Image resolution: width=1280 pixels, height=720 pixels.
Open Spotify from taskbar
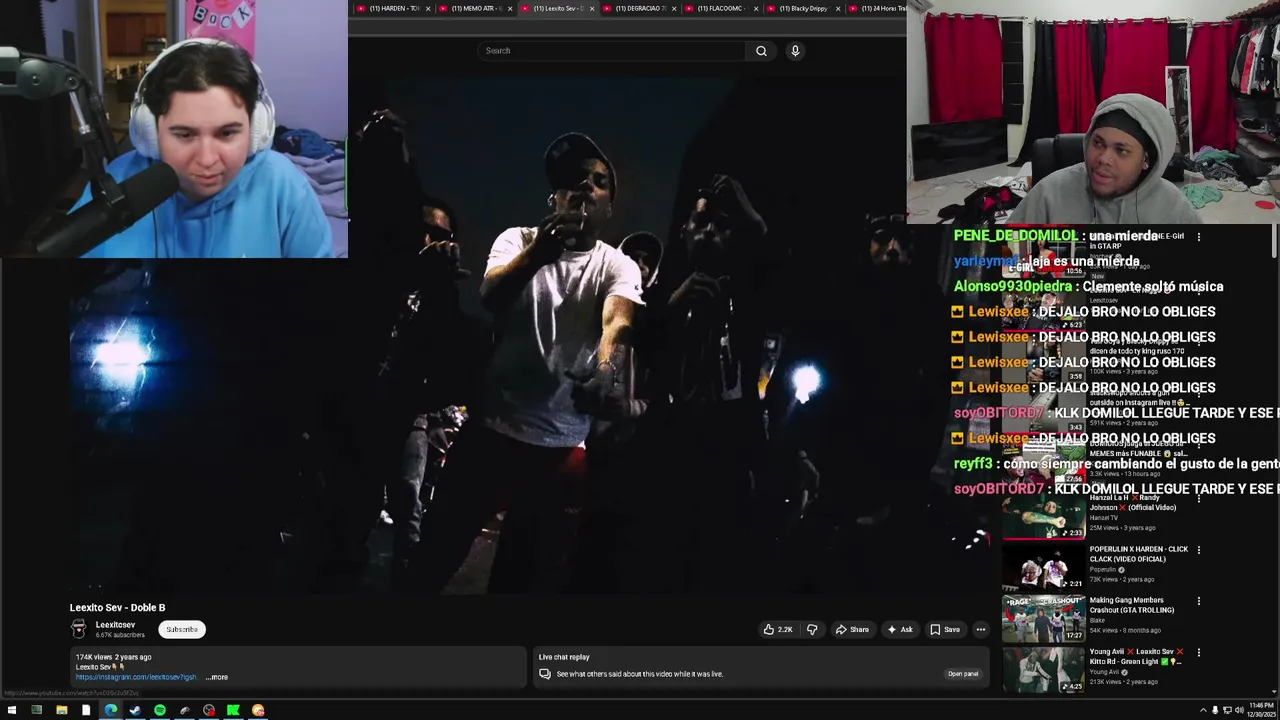click(160, 710)
